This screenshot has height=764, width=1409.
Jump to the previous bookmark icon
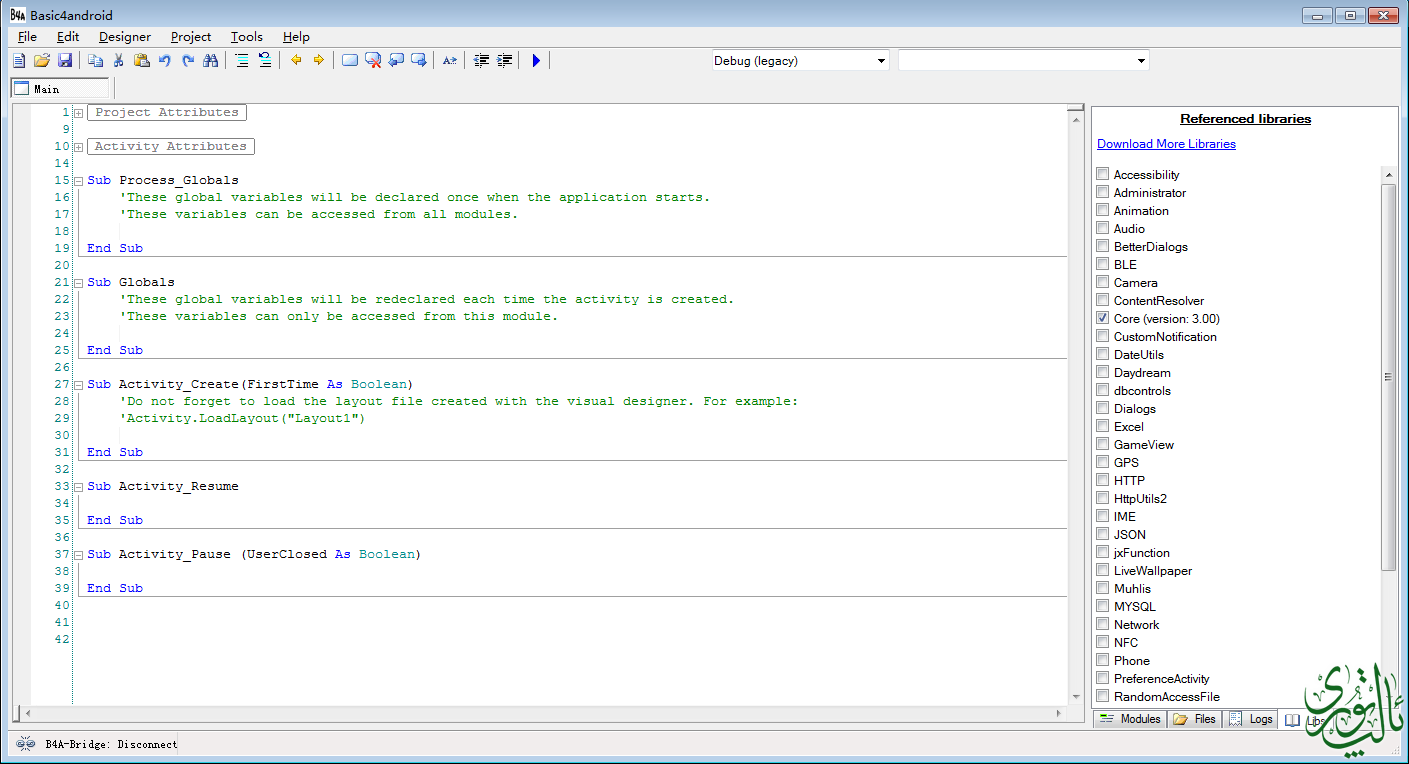click(x=396, y=61)
